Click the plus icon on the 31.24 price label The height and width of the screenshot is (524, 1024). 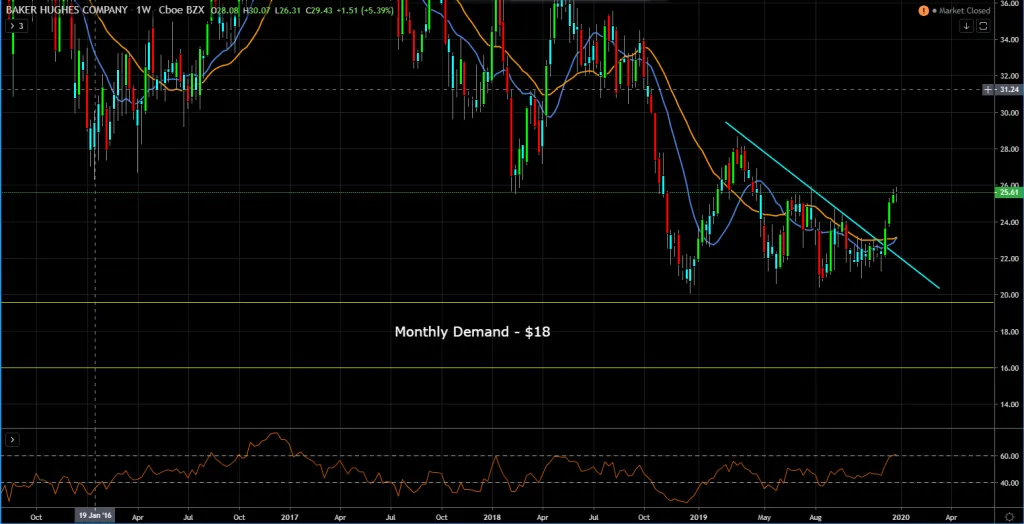point(989,90)
